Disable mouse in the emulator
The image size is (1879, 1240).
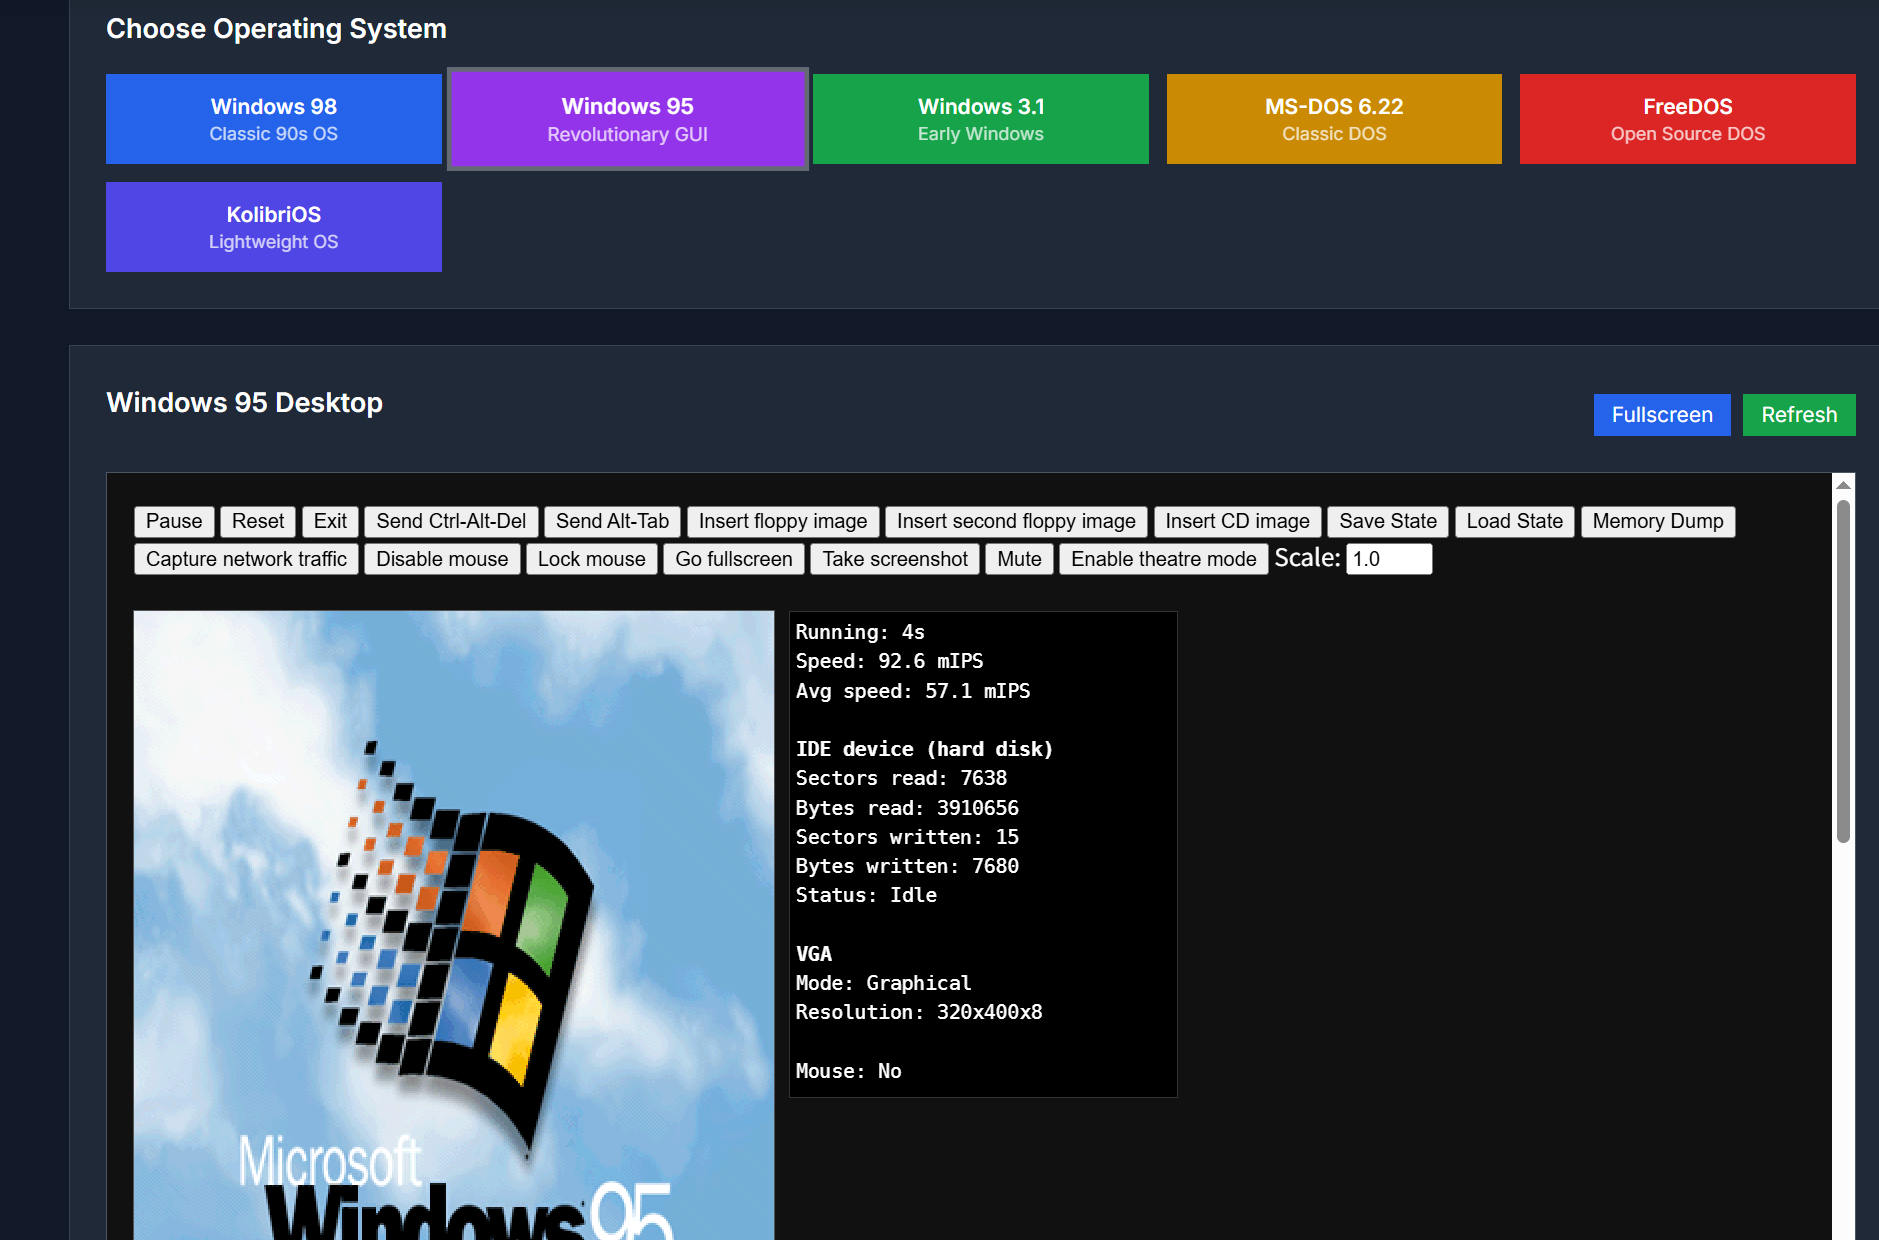tap(442, 559)
